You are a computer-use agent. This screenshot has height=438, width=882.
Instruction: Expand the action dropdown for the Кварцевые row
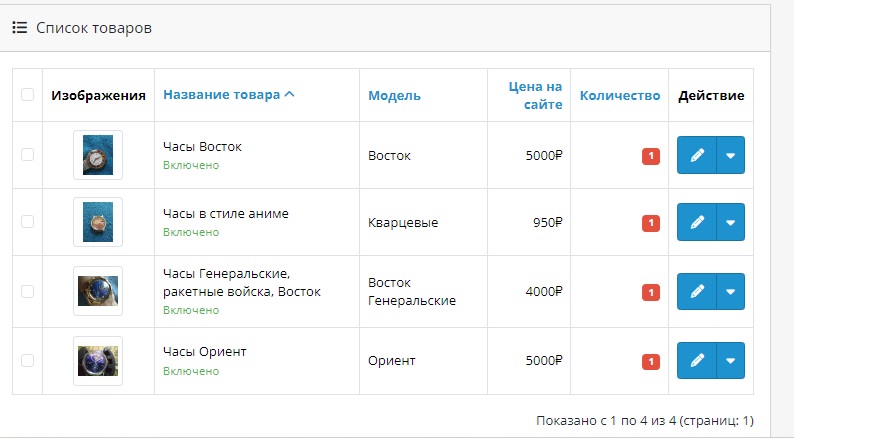coord(731,222)
